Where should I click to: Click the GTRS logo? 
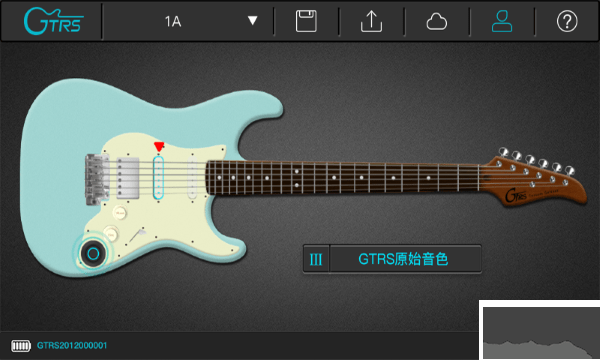click(53, 21)
